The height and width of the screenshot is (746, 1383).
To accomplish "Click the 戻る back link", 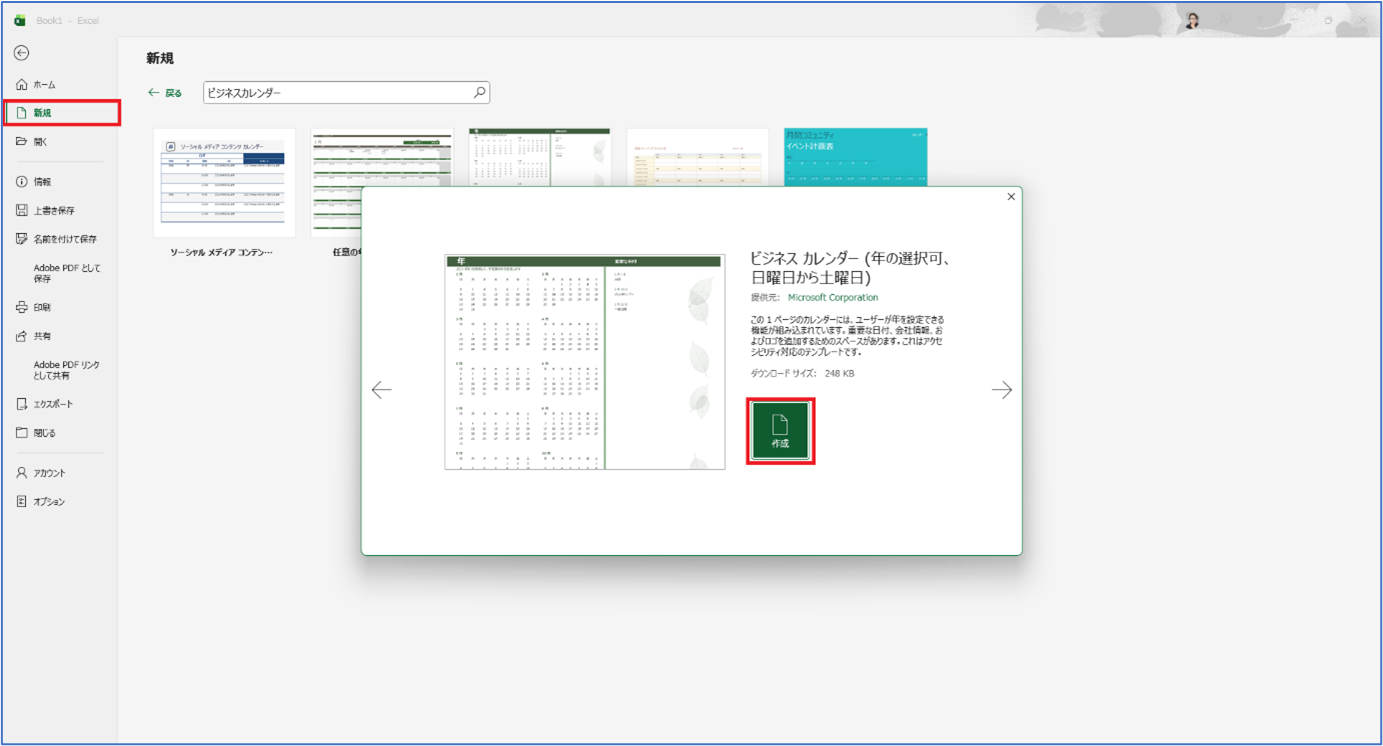I will [x=165, y=93].
